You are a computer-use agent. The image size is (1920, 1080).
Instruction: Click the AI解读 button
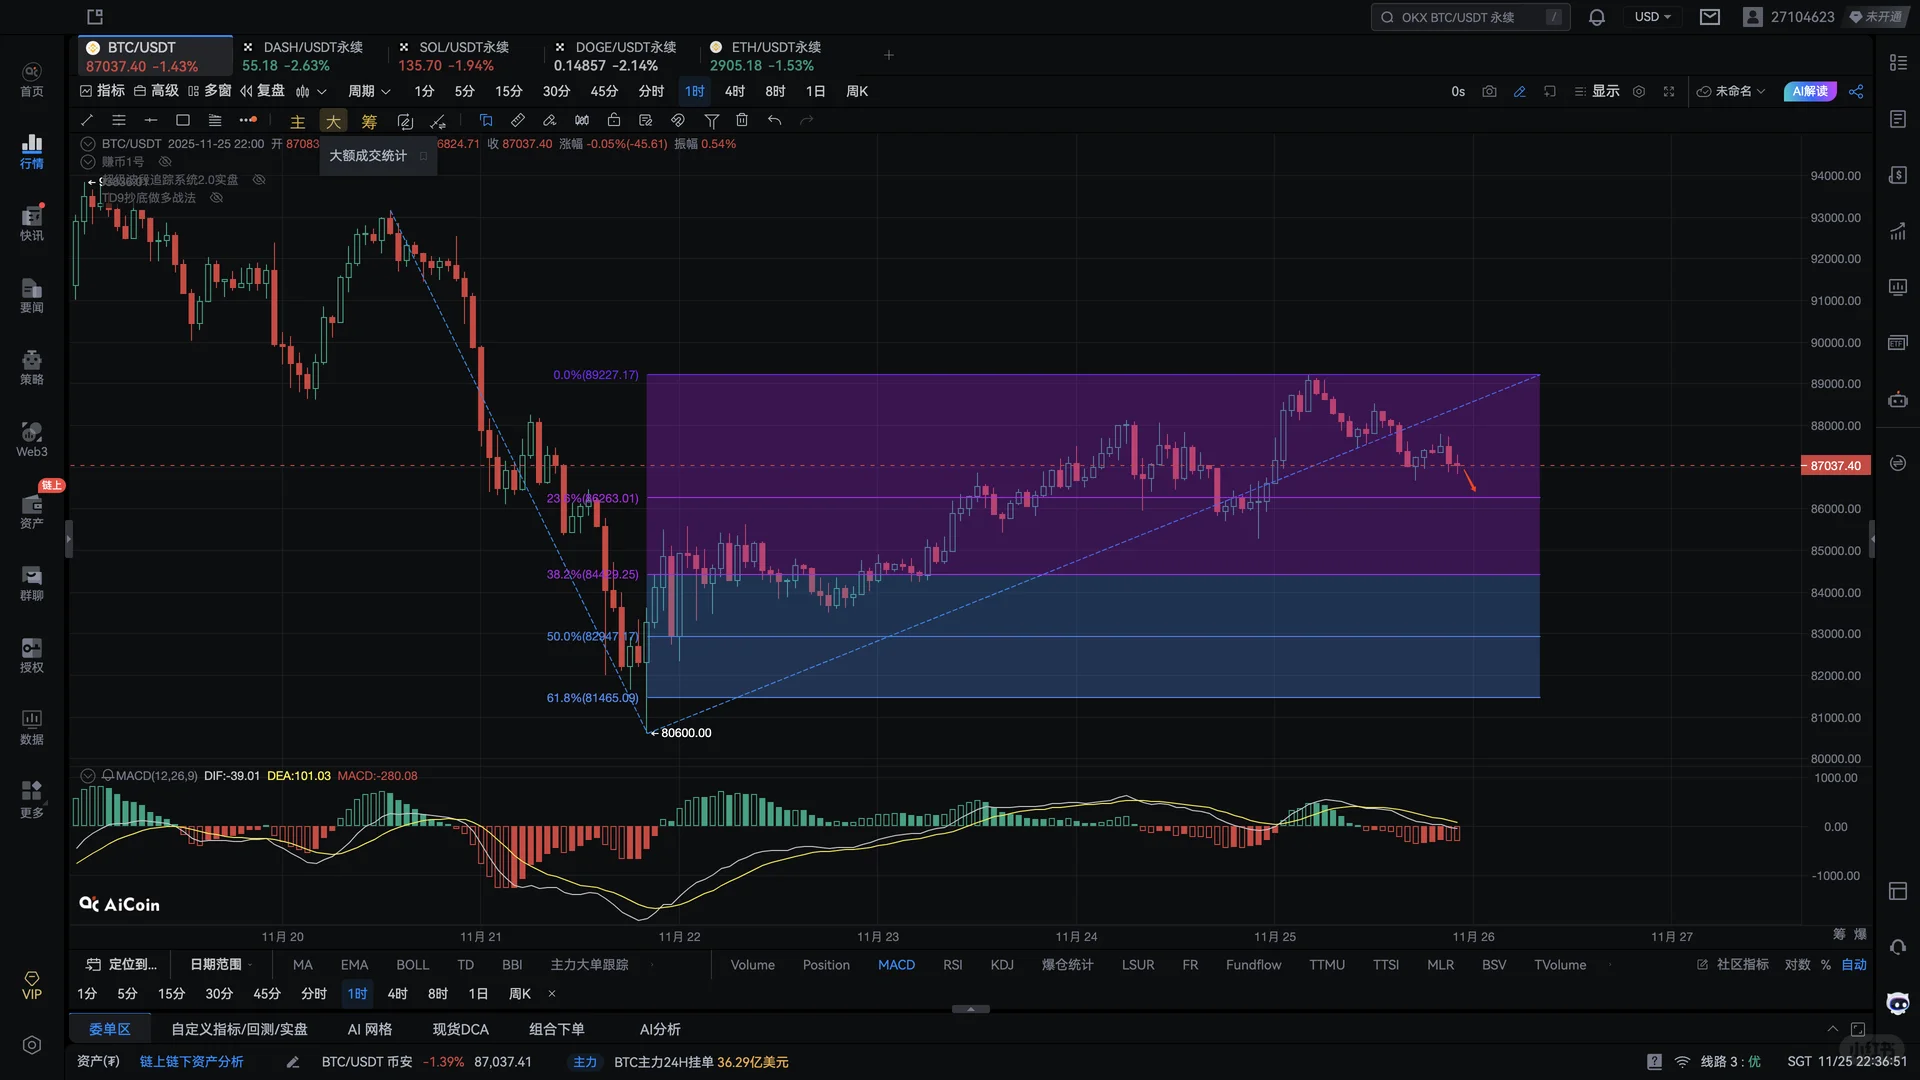1810,91
